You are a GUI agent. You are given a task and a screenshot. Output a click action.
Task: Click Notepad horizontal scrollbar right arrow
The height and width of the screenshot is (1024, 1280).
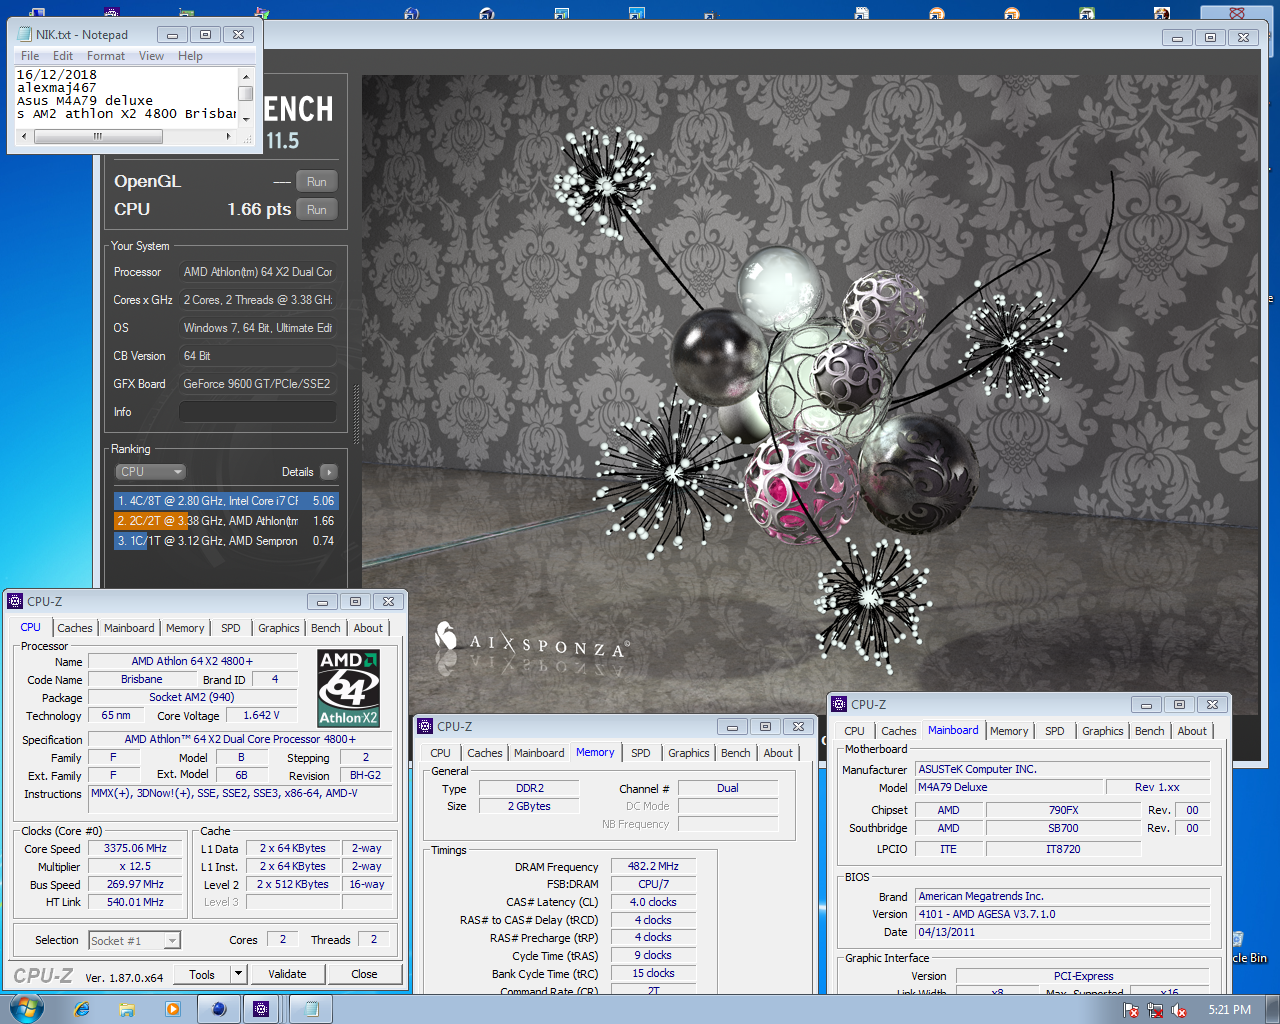(228, 136)
